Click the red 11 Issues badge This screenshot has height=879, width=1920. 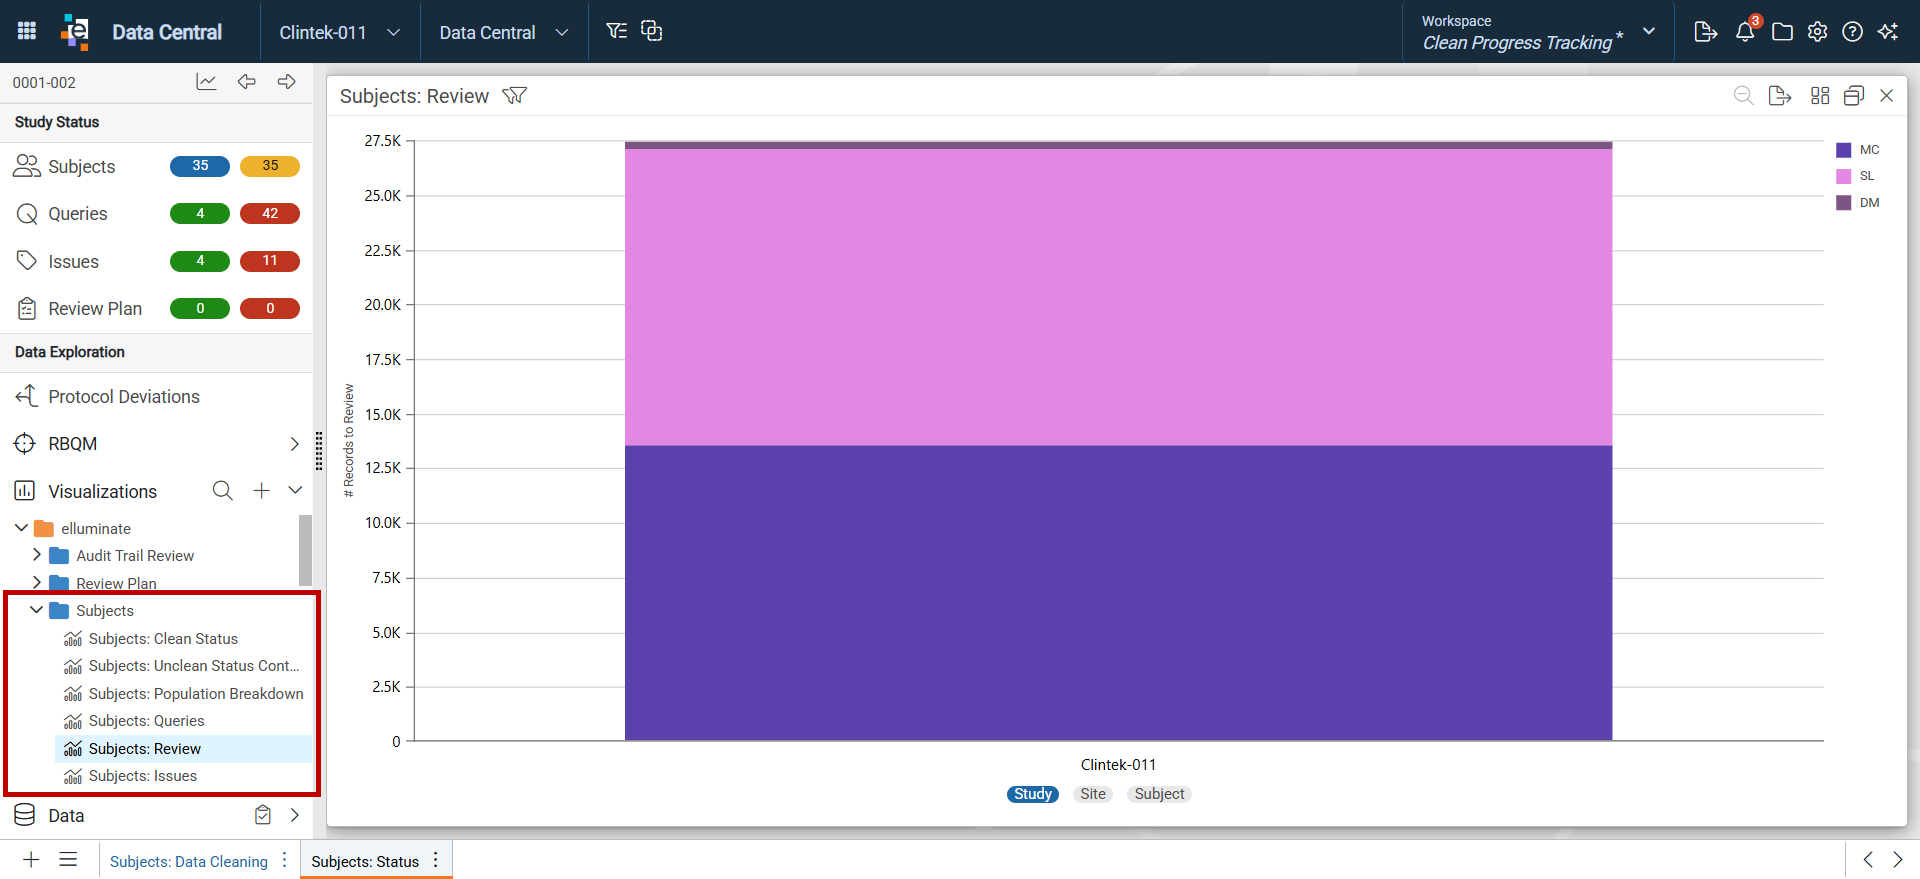tap(270, 261)
